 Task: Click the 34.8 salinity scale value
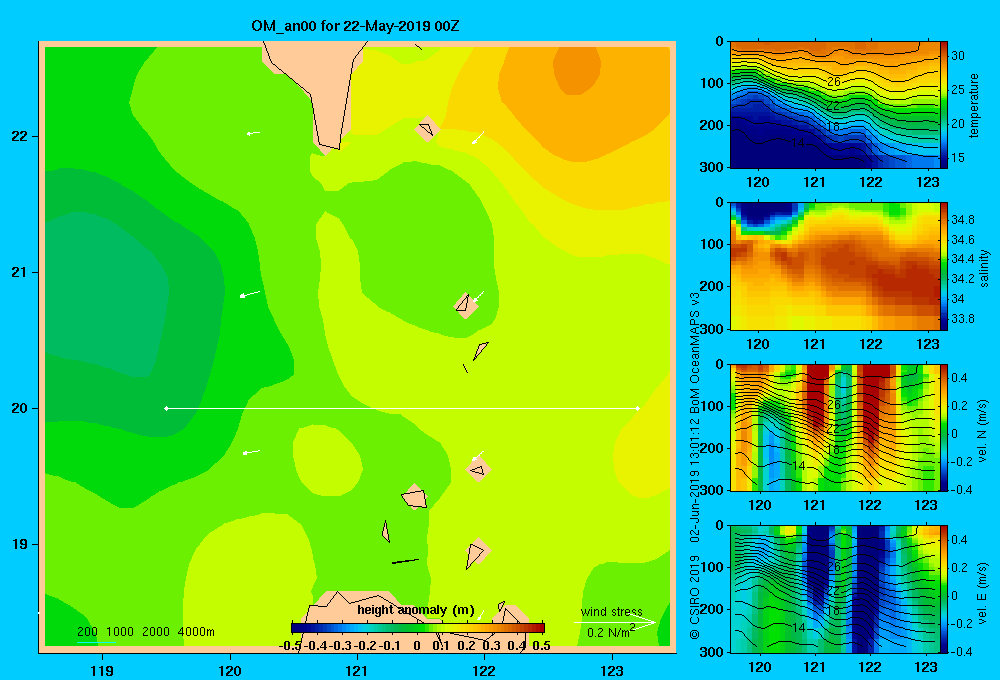962,219
